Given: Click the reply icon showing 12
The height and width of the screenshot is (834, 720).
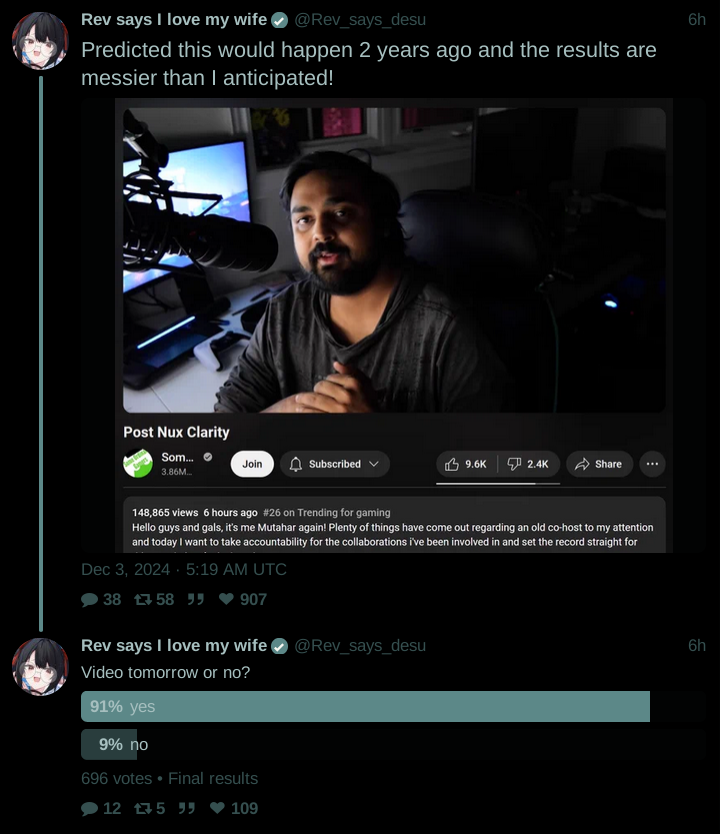Looking at the screenshot, I should [89, 808].
